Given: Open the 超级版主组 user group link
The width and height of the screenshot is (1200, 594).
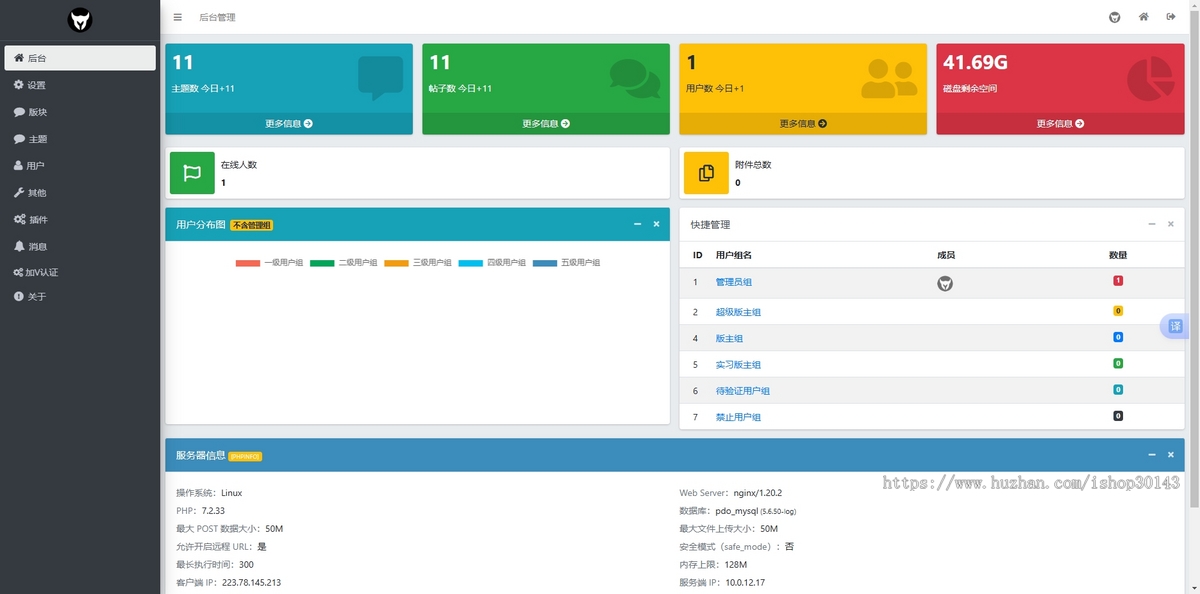Looking at the screenshot, I should pos(738,312).
